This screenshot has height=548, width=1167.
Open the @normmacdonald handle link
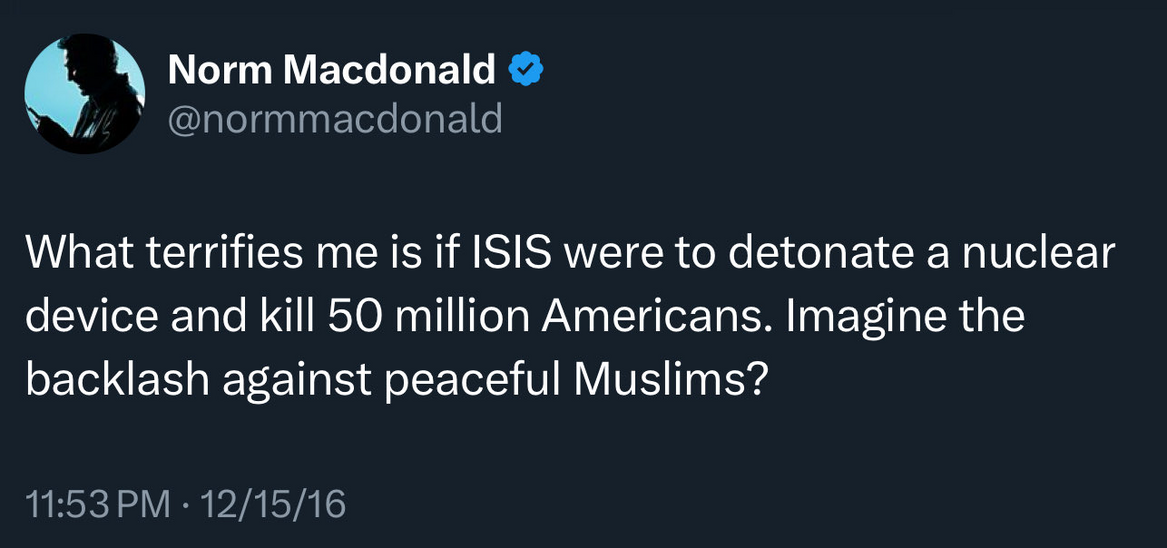pyautogui.click(x=335, y=120)
